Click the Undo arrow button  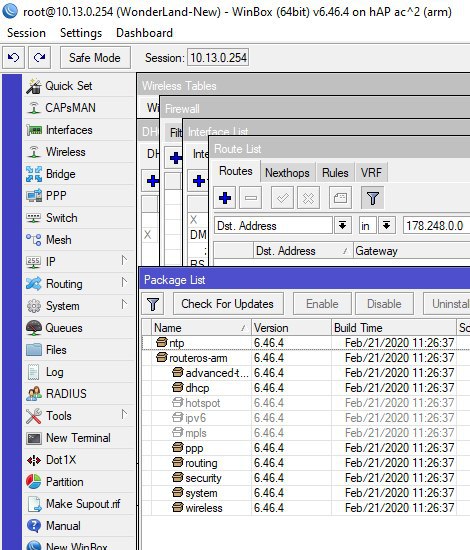[x=14, y=58]
